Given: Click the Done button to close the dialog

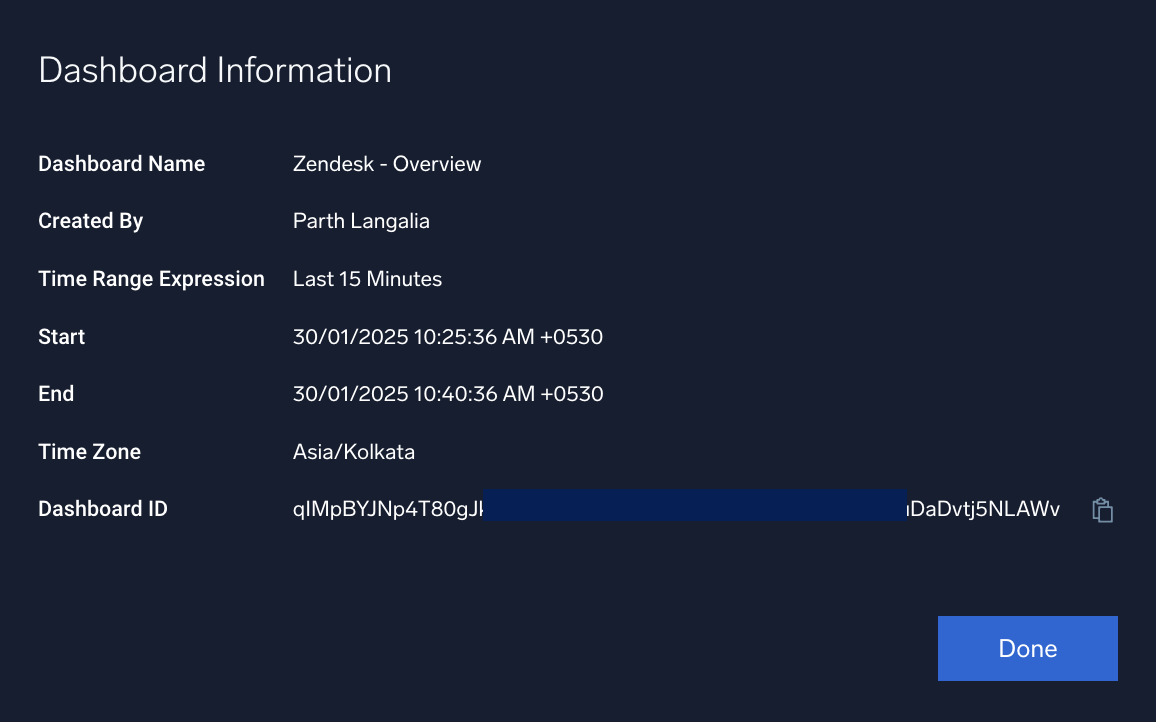Looking at the screenshot, I should [1027, 648].
